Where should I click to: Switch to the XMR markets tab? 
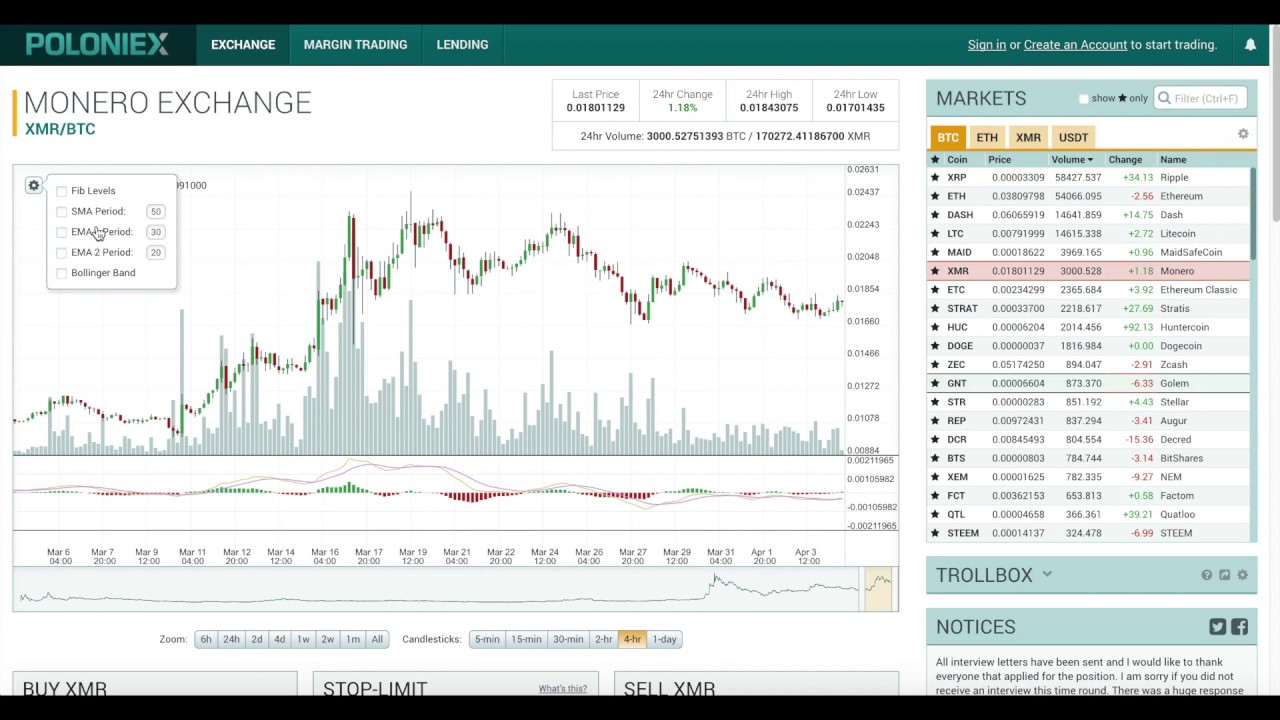1028,137
